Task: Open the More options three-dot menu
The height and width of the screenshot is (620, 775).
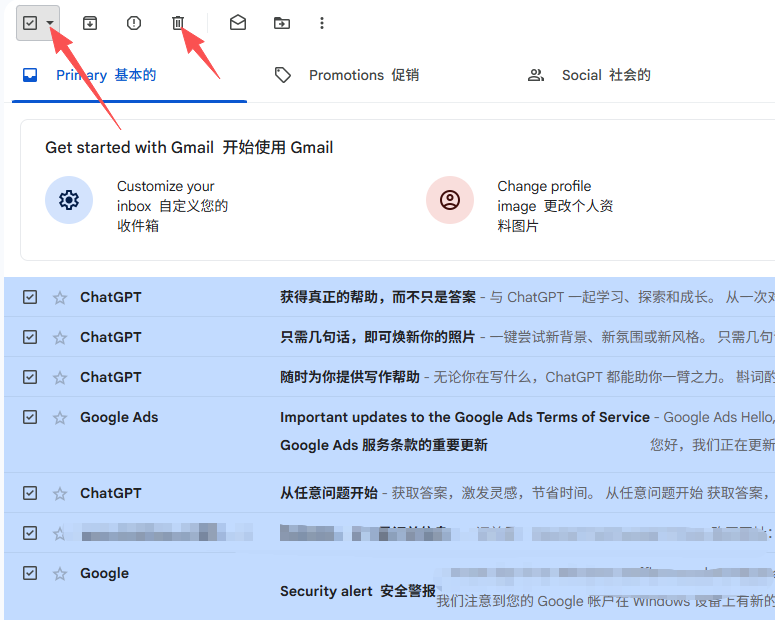Action: point(322,23)
